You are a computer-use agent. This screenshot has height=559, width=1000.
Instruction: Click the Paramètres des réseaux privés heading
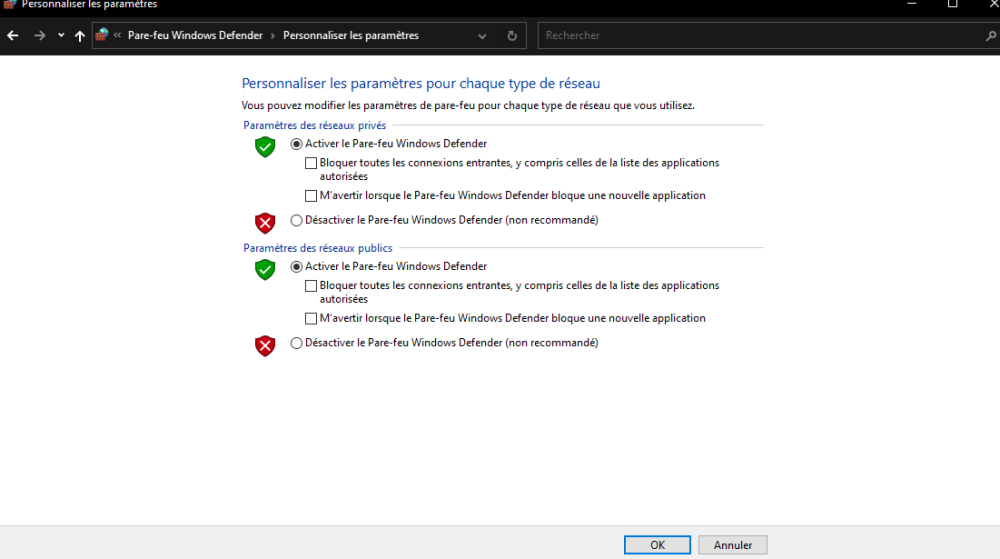(x=314, y=126)
